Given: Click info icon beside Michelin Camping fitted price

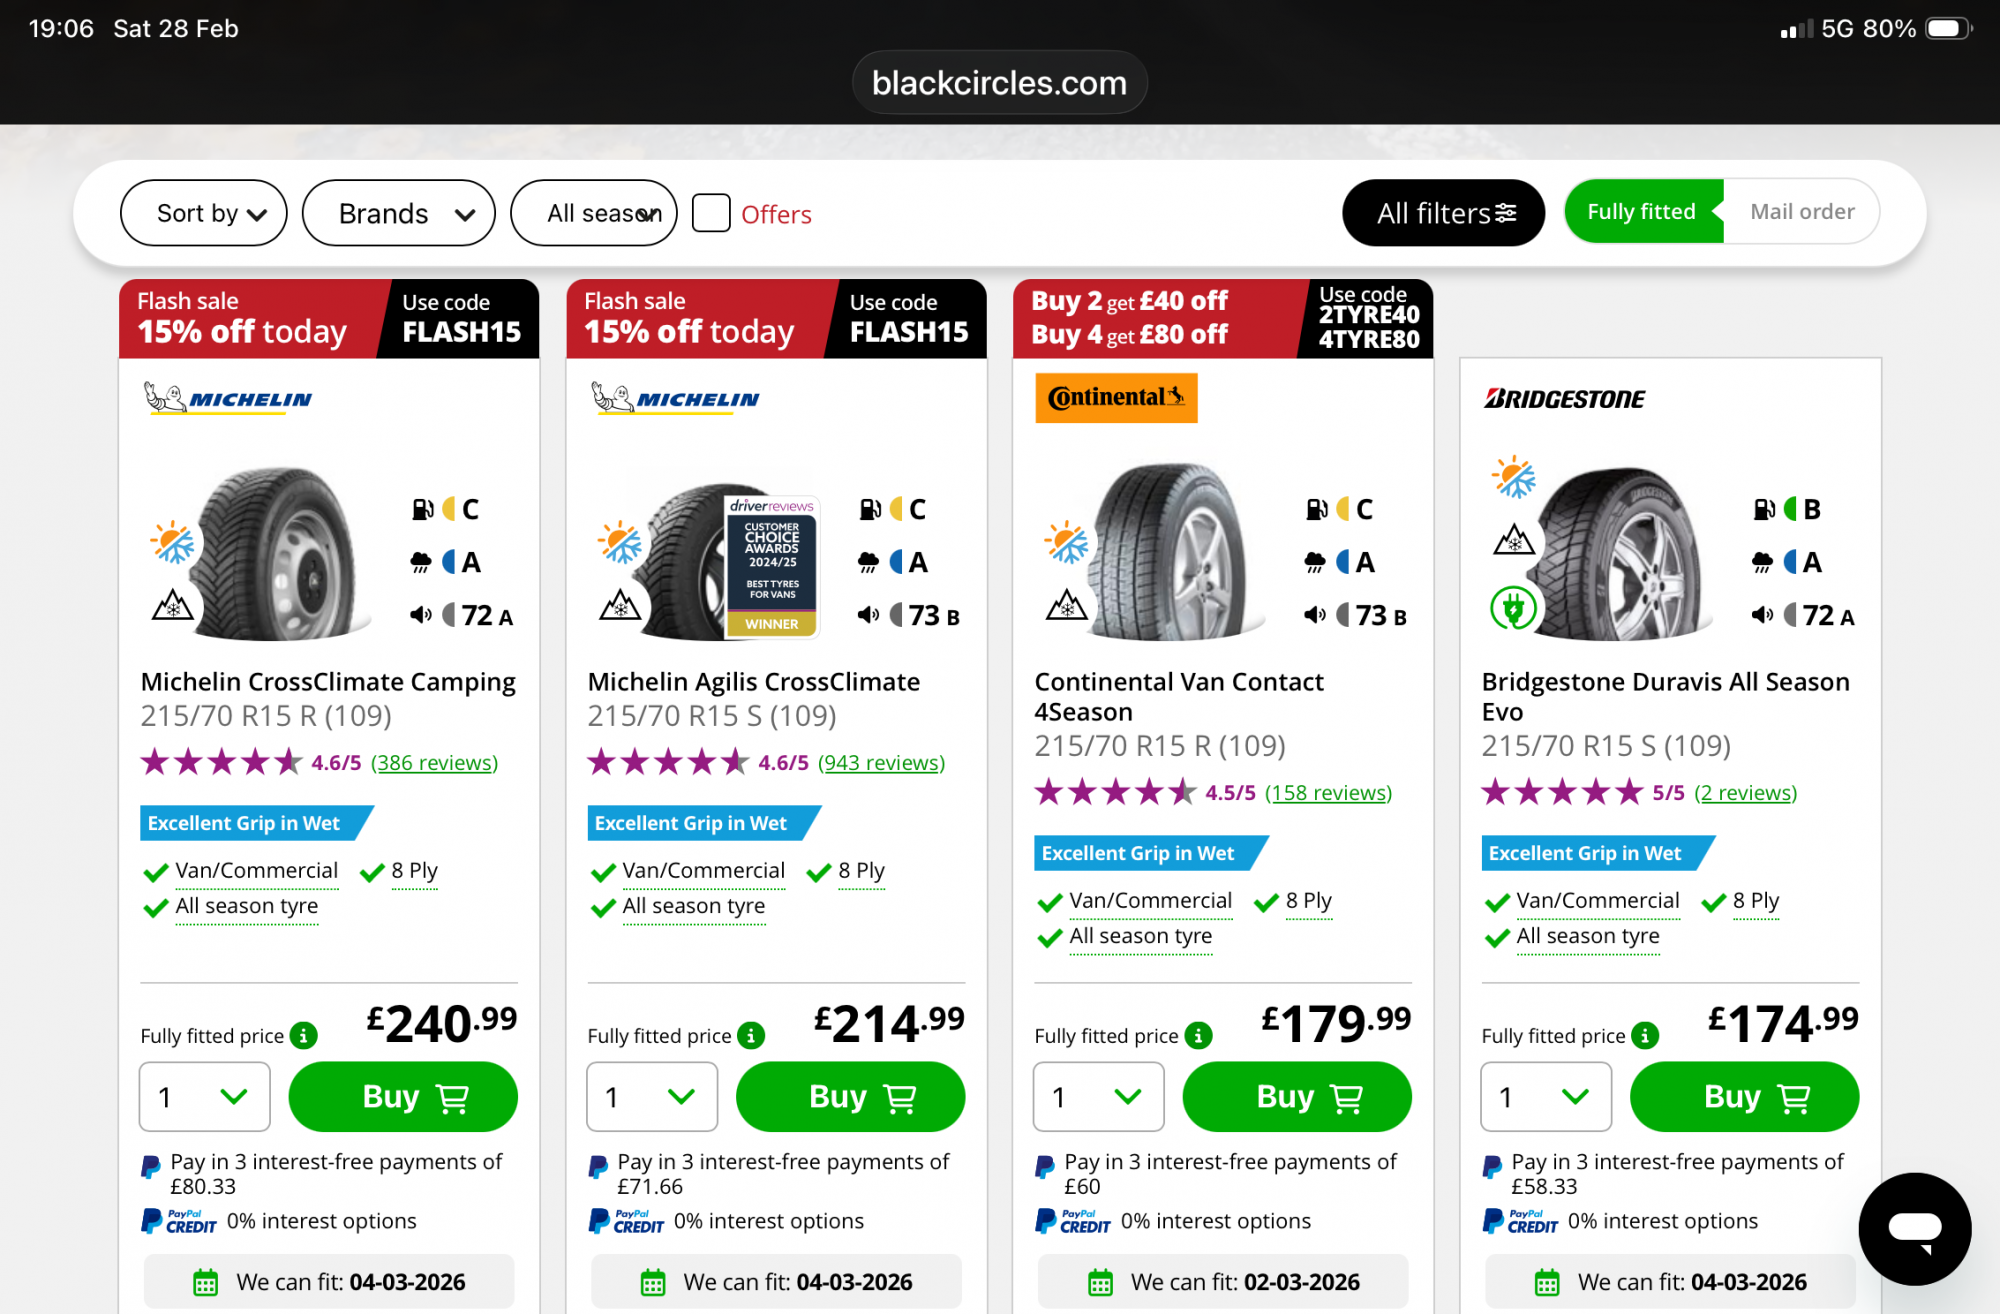Looking at the screenshot, I should (x=304, y=1036).
